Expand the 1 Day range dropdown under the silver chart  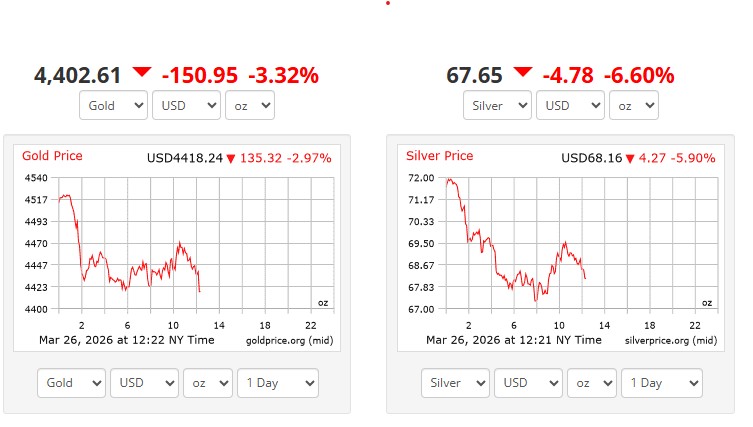pyautogui.click(x=661, y=383)
